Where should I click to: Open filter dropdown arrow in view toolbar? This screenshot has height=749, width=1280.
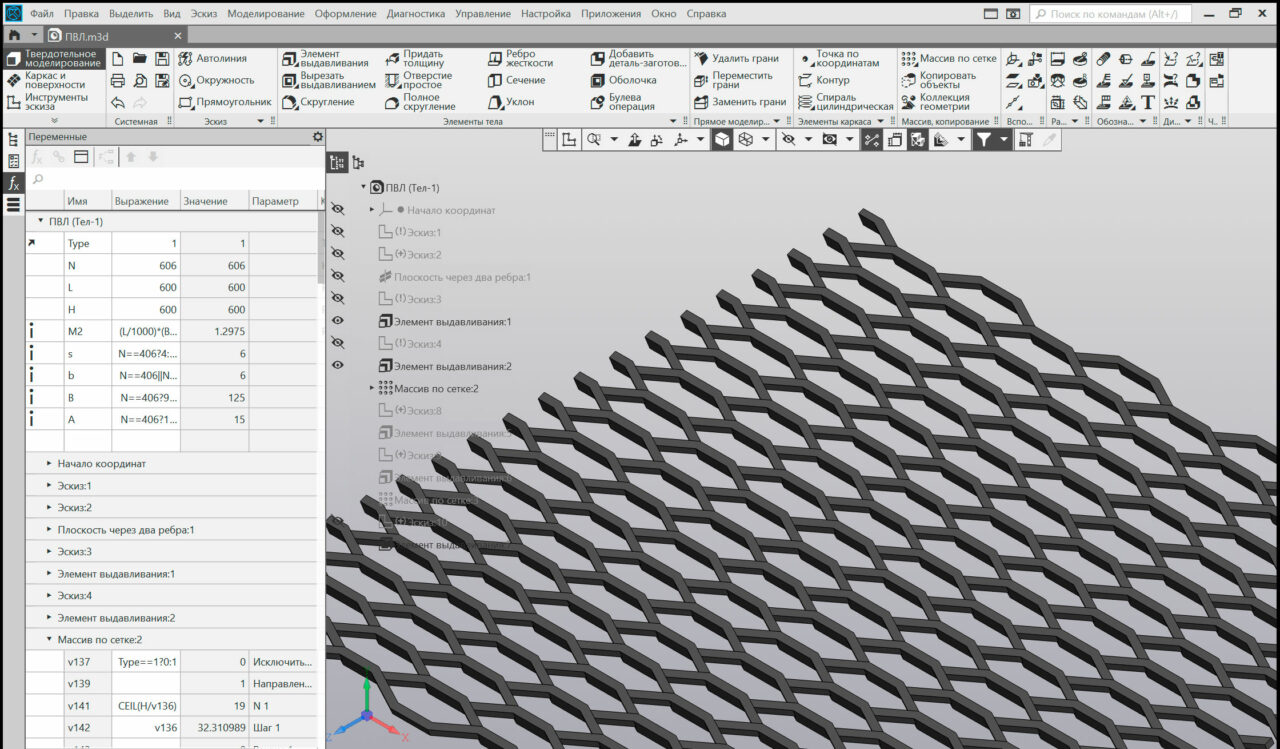click(1004, 140)
